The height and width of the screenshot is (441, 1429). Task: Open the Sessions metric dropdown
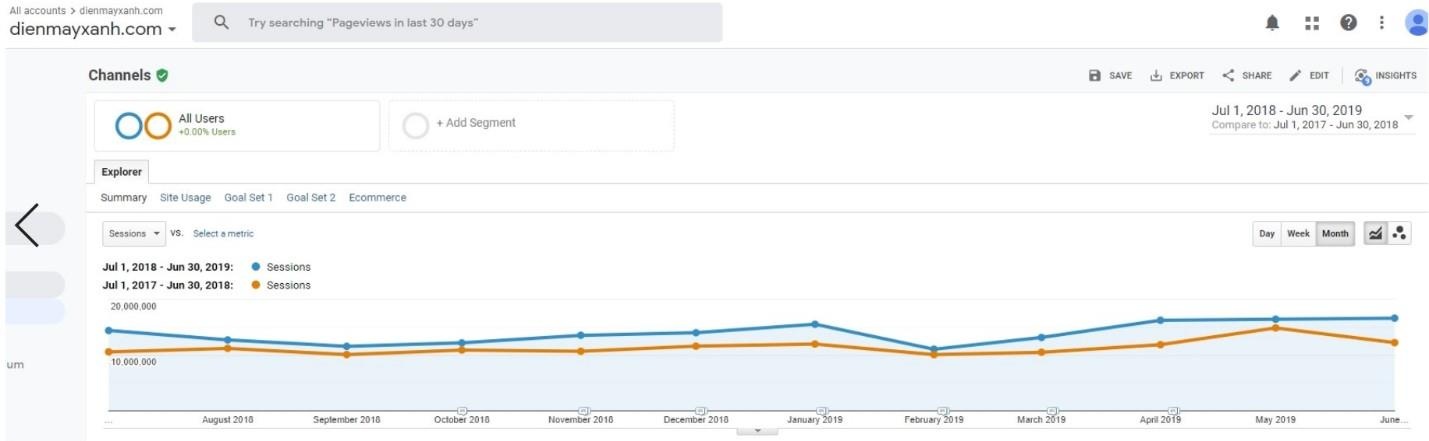[134, 234]
